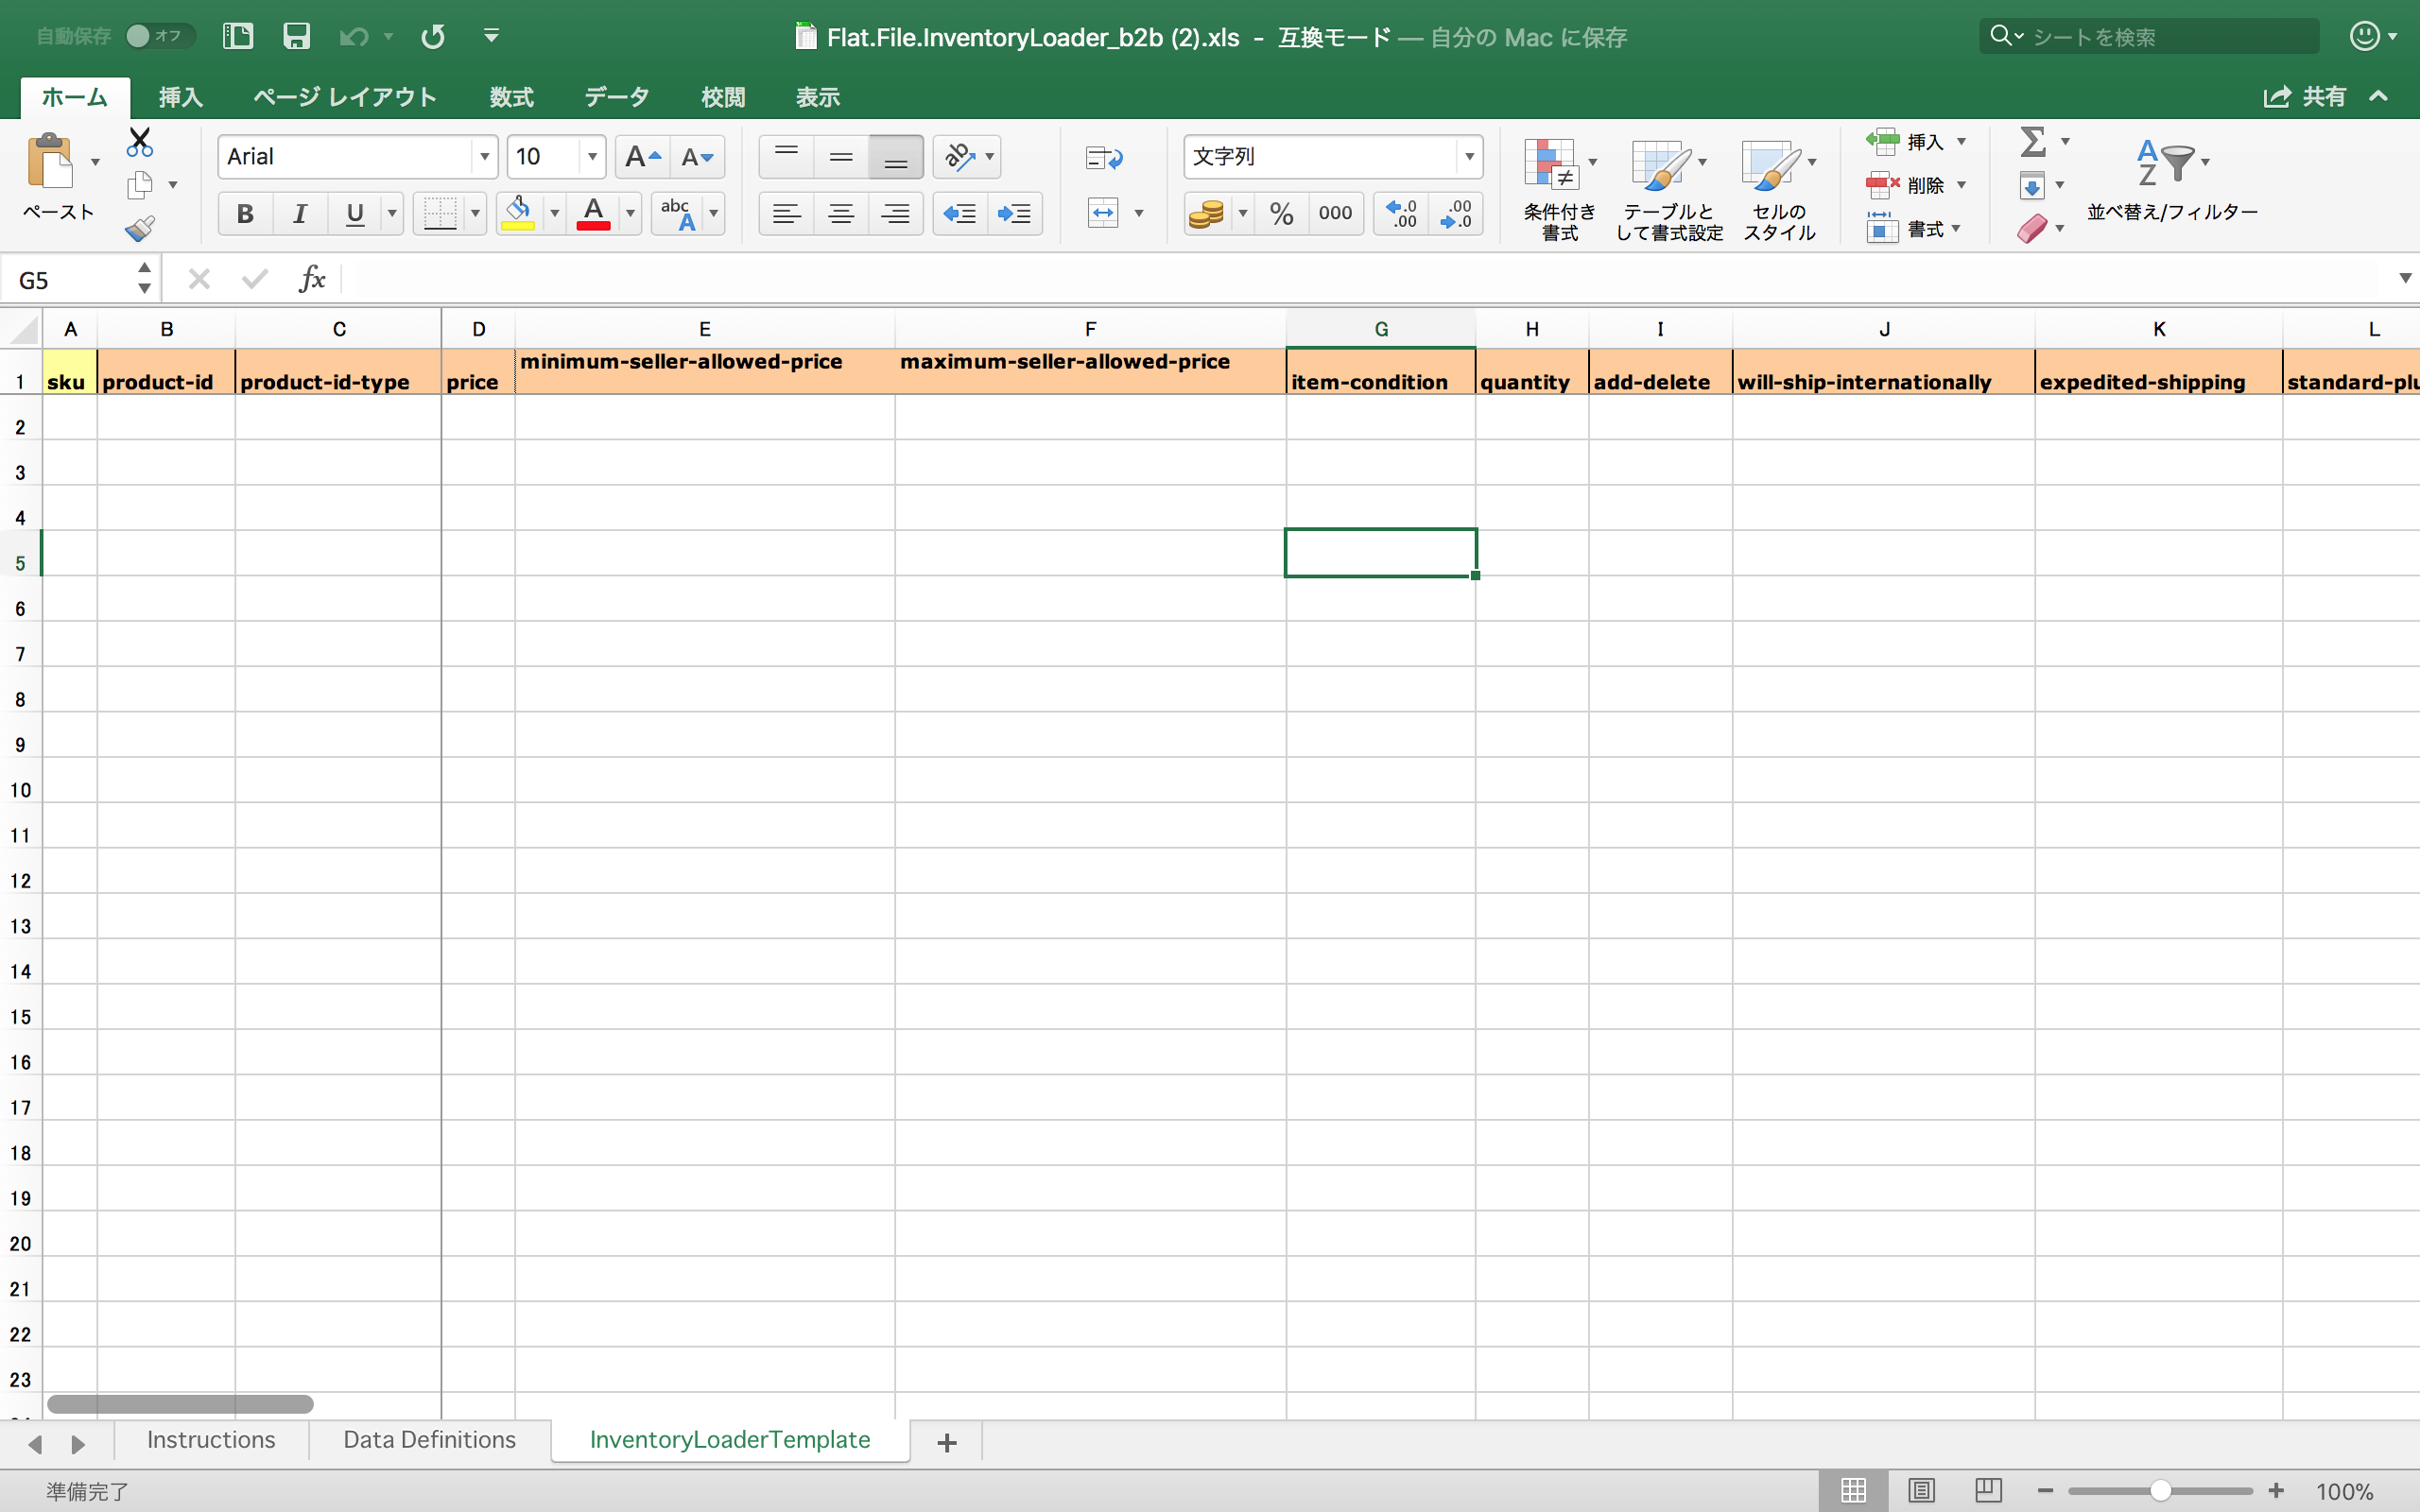Click Increase Decimal icon
Viewport: 2420px width, 1512px height.
pos(1401,213)
